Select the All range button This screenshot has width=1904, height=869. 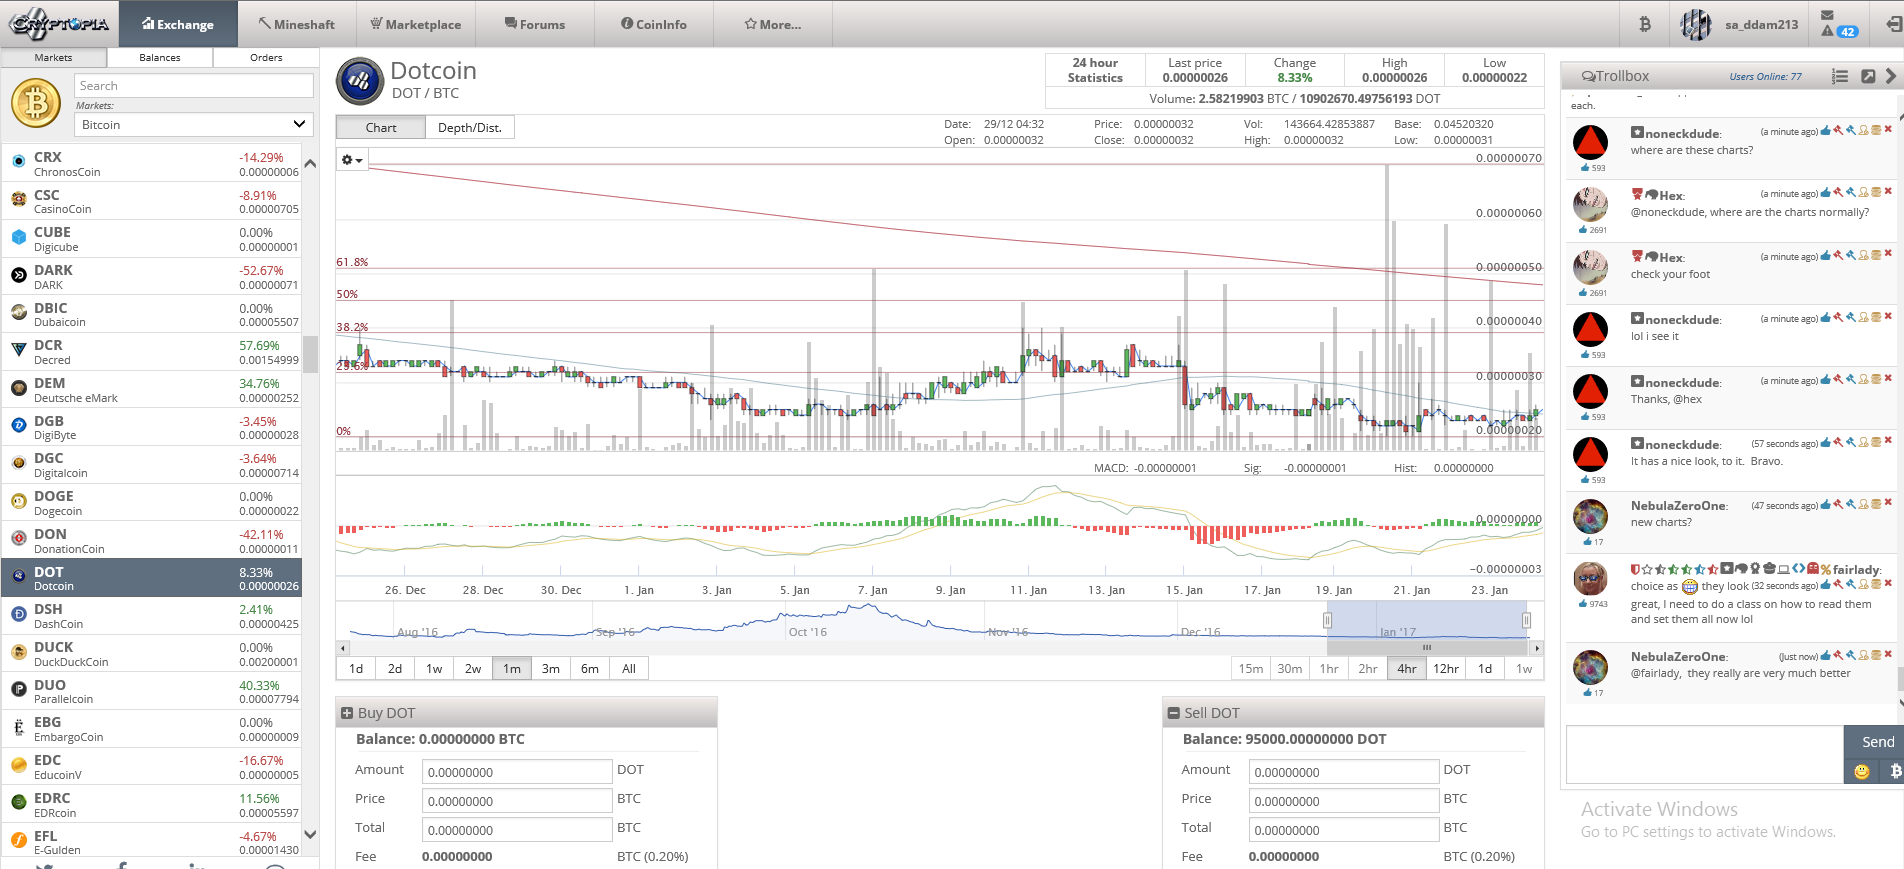[x=629, y=669]
